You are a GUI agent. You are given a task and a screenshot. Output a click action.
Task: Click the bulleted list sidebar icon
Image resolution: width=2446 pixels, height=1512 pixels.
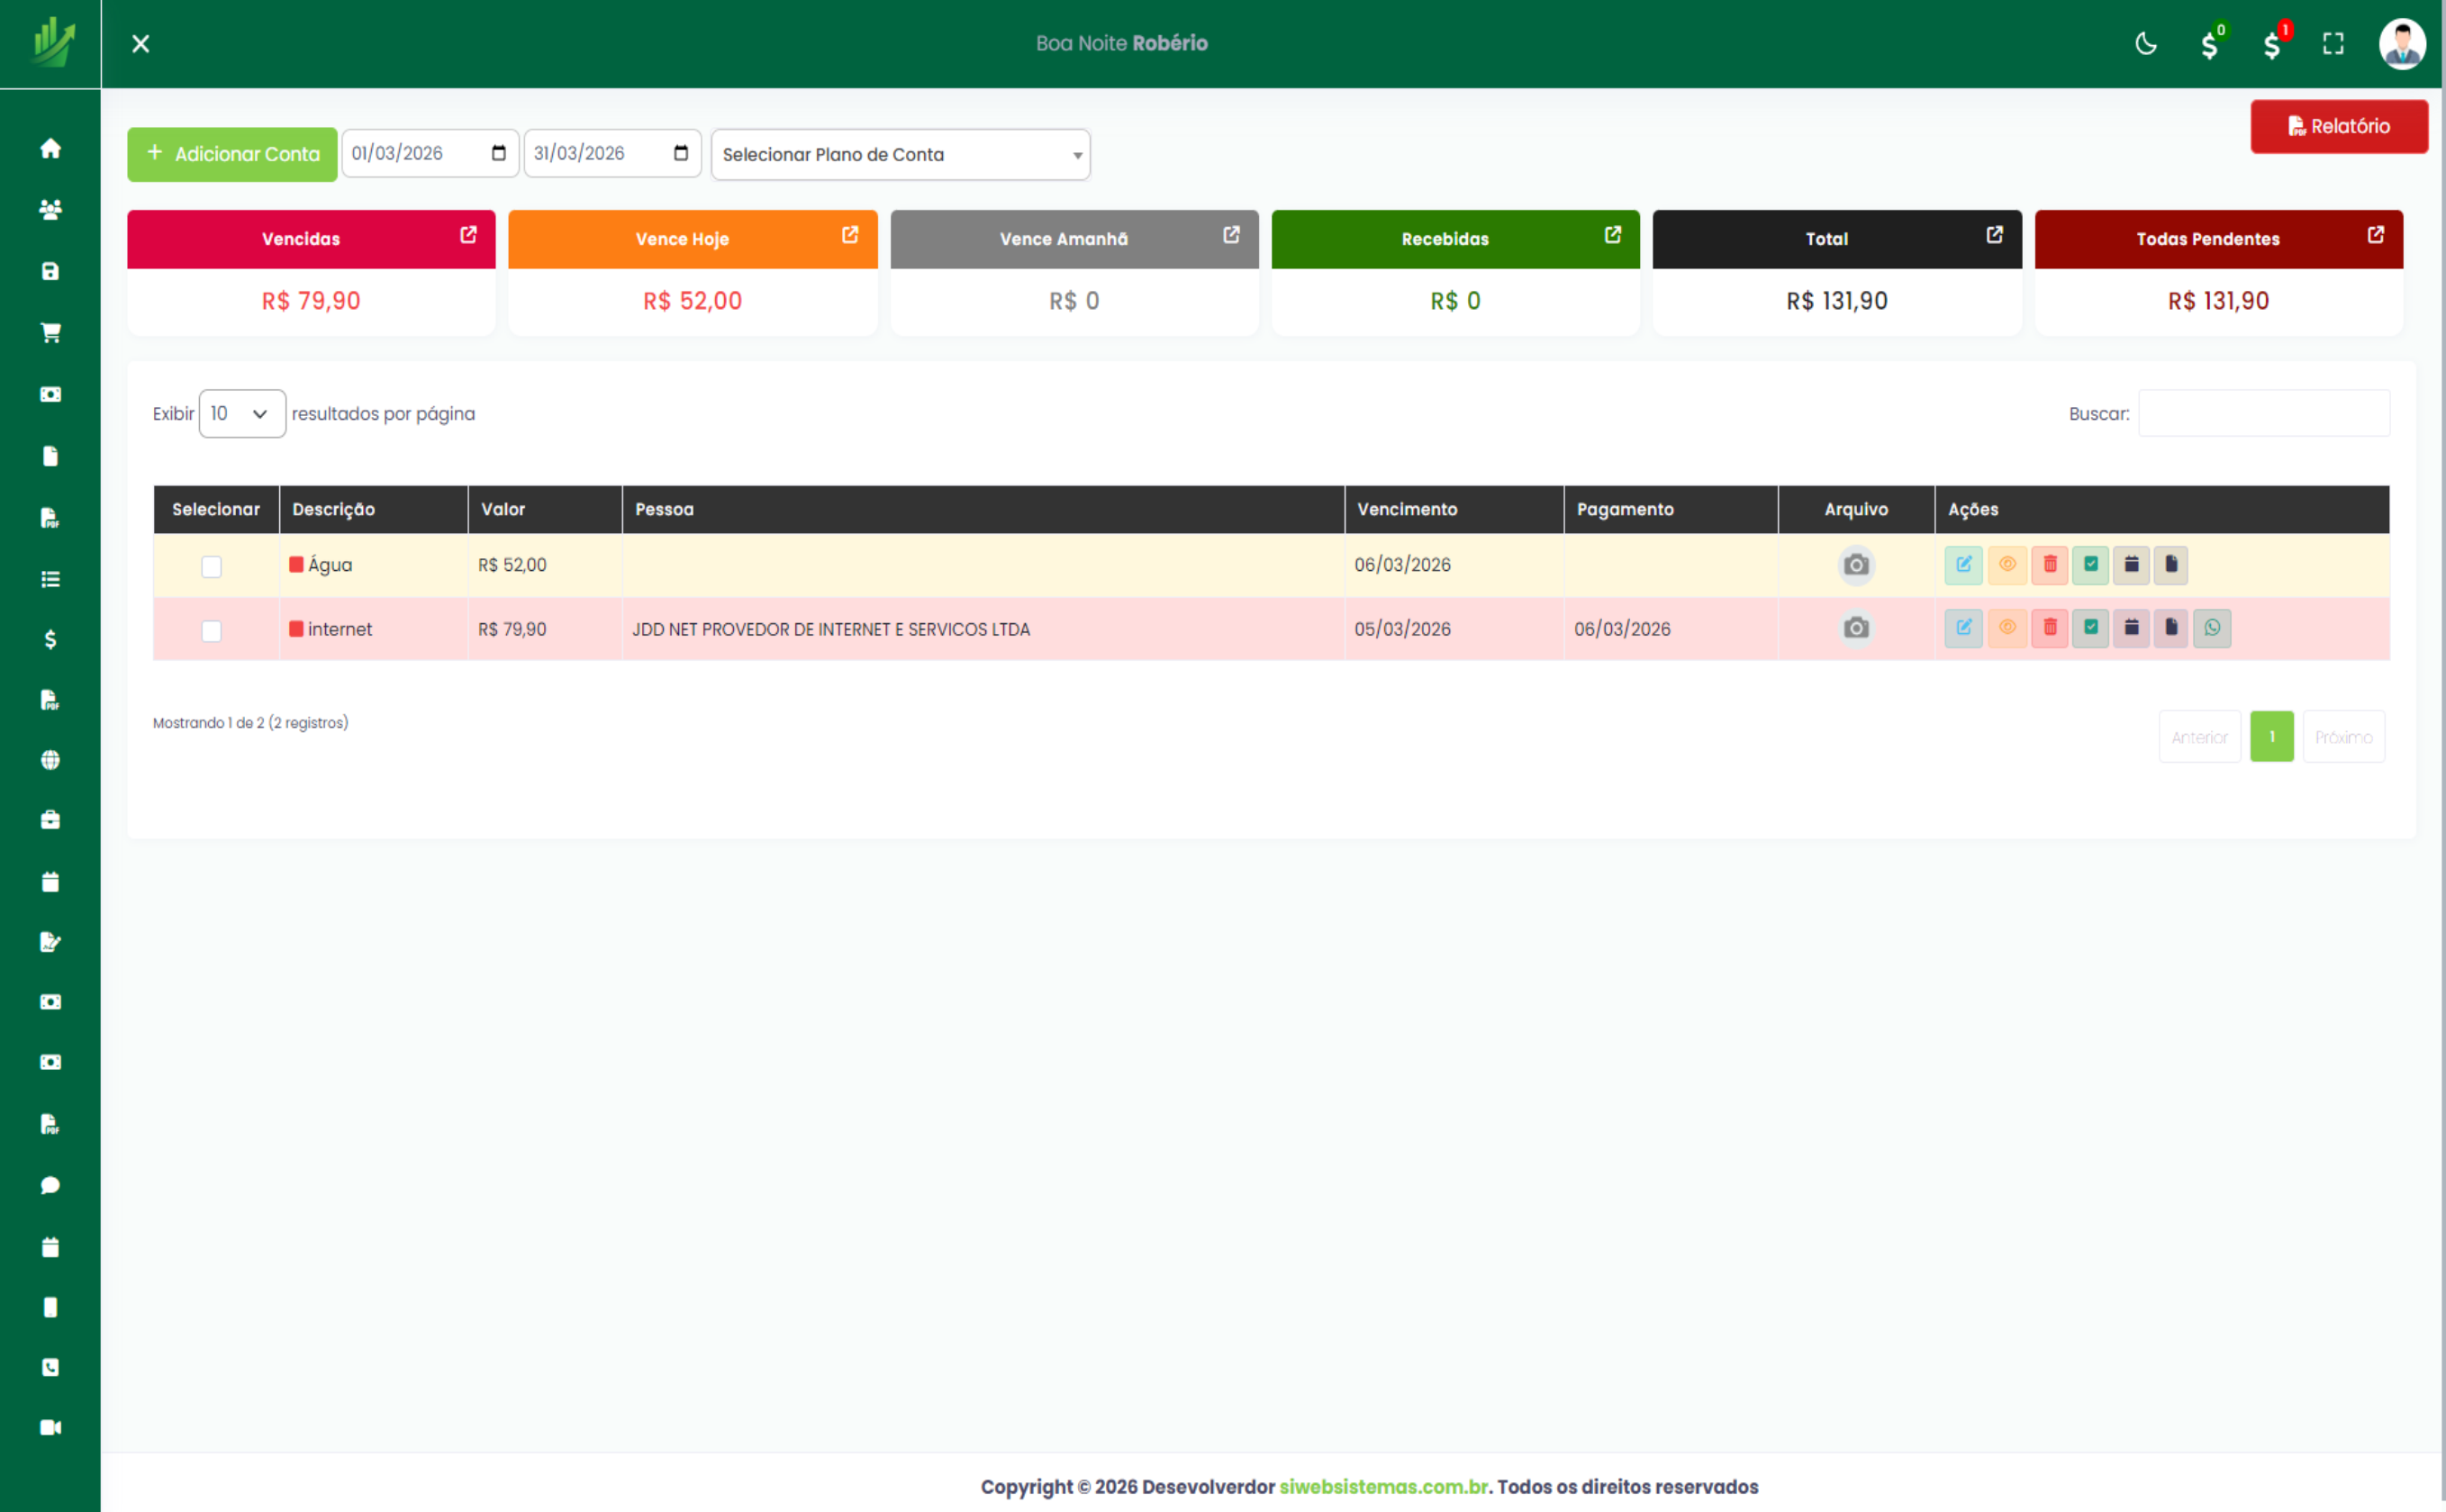coord(50,579)
